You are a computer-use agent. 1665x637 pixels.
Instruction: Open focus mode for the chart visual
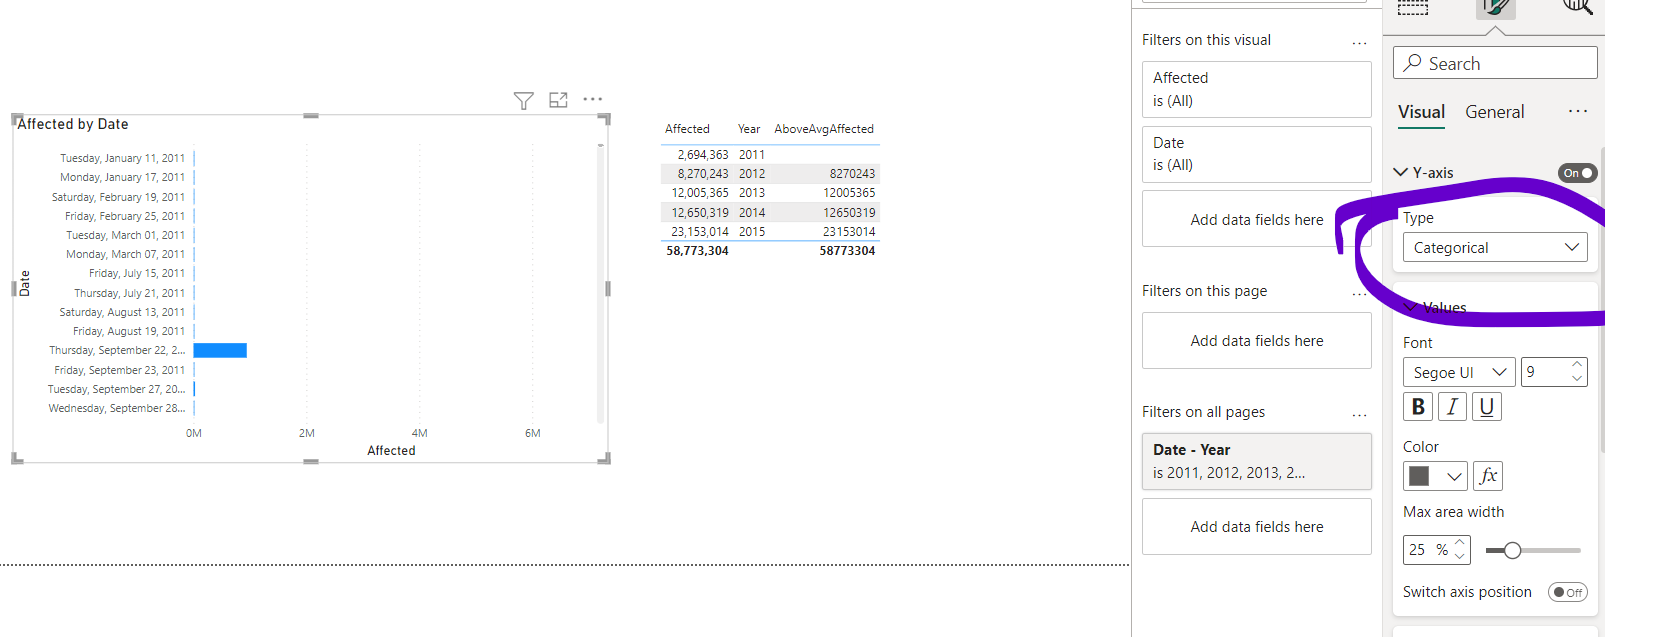[x=558, y=100]
